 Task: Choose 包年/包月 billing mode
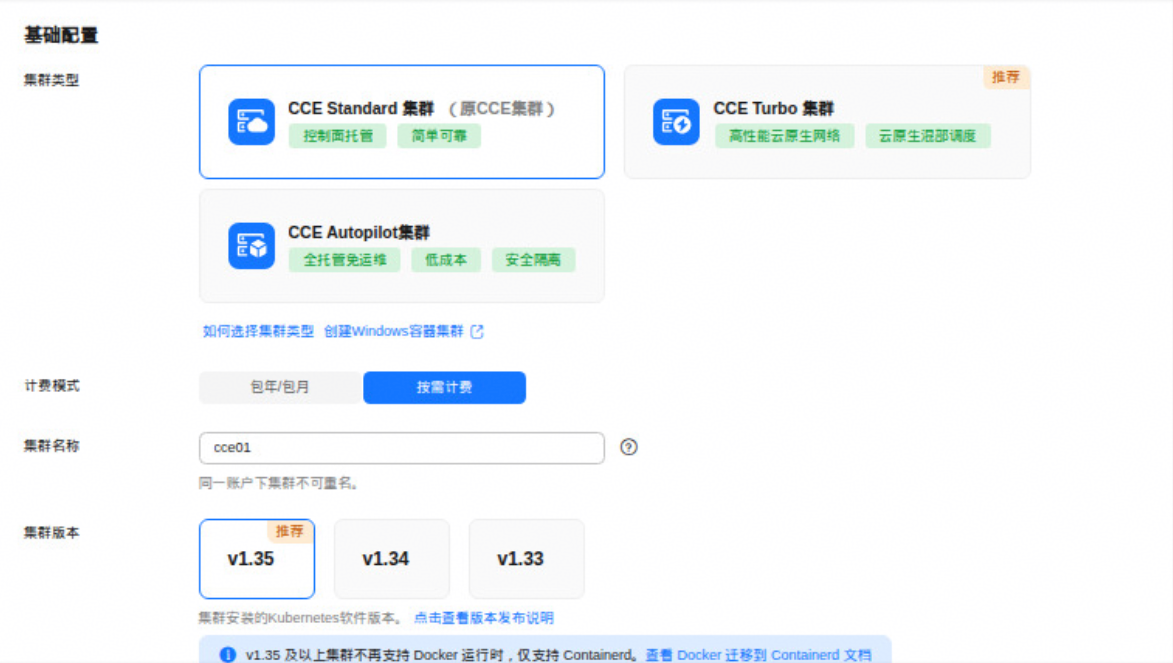point(281,388)
